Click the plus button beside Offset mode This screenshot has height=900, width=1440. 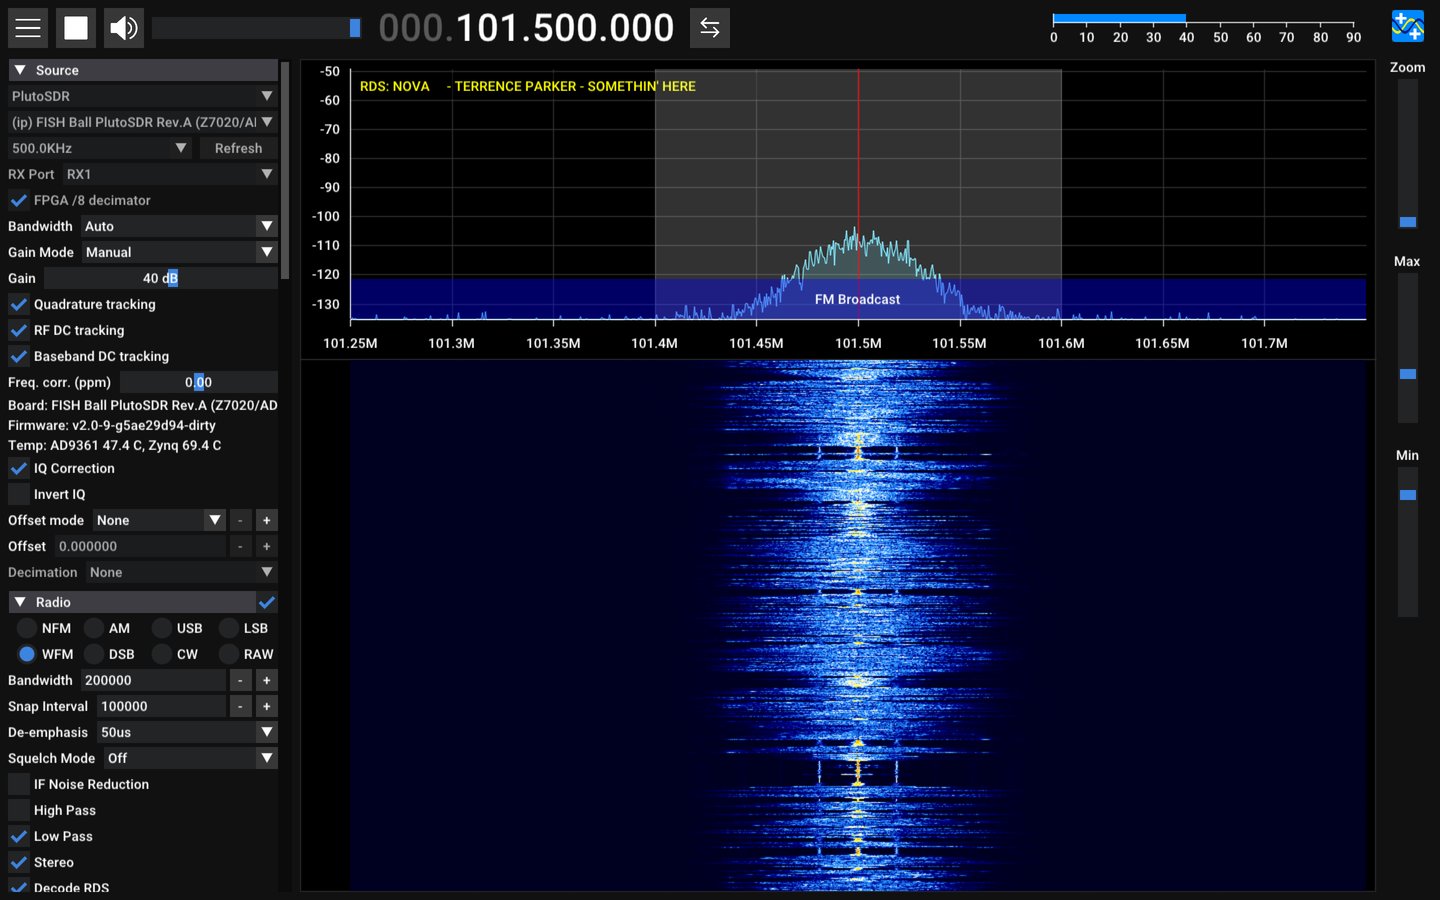266,520
